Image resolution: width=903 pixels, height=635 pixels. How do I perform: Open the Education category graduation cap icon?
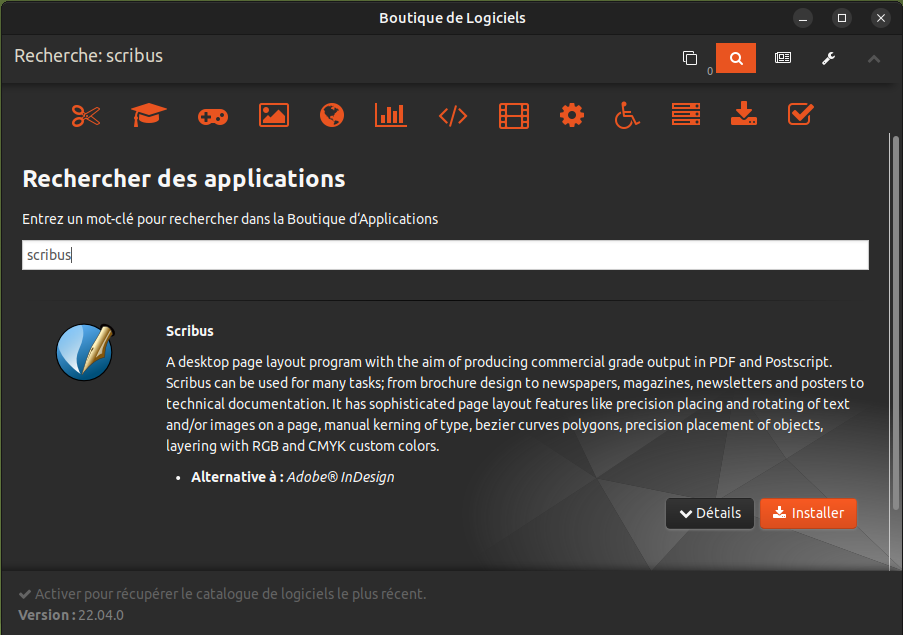coord(149,115)
